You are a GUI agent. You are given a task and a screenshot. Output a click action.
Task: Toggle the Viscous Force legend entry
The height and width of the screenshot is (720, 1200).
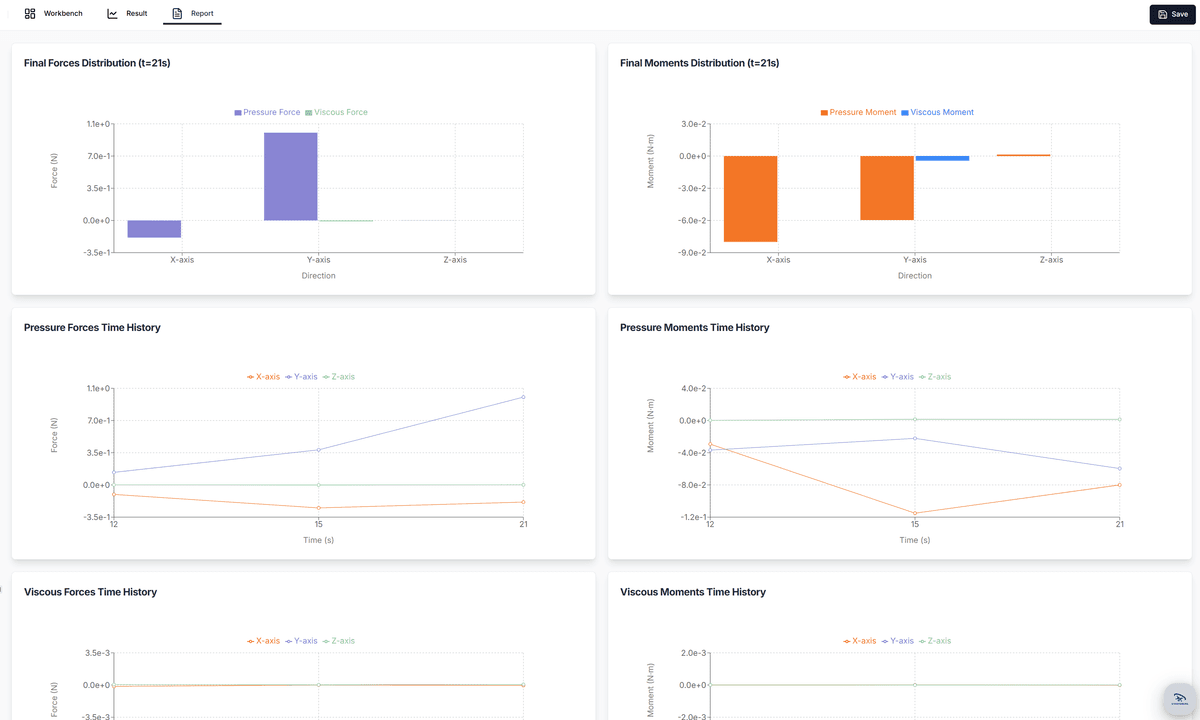tap(336, 112)
